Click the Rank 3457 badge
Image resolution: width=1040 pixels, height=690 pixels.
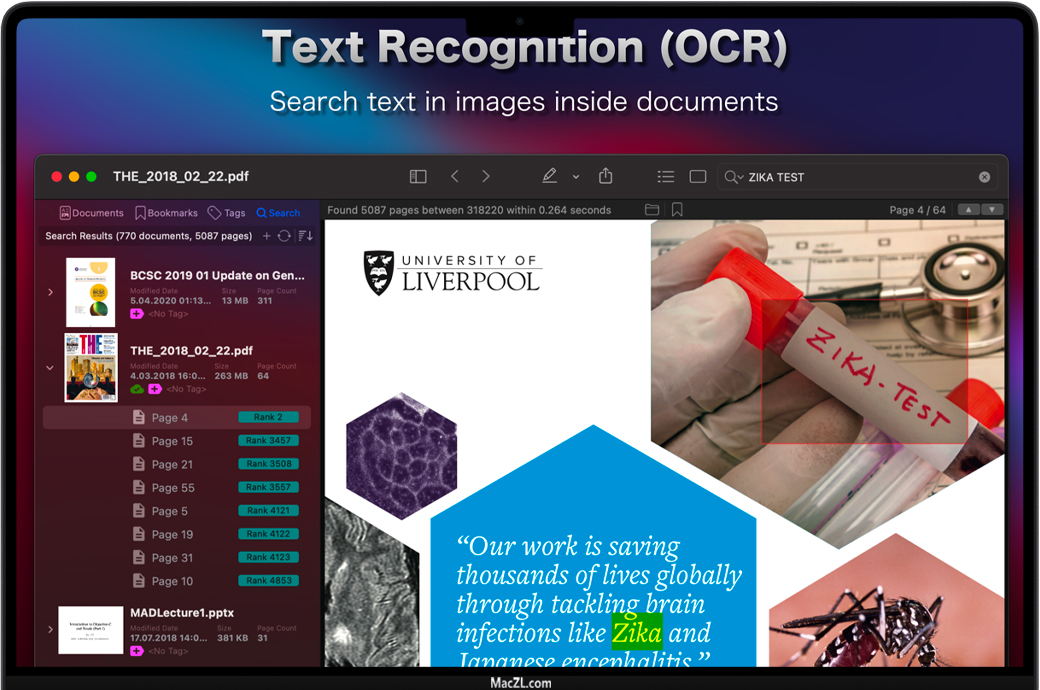(269, 441)
